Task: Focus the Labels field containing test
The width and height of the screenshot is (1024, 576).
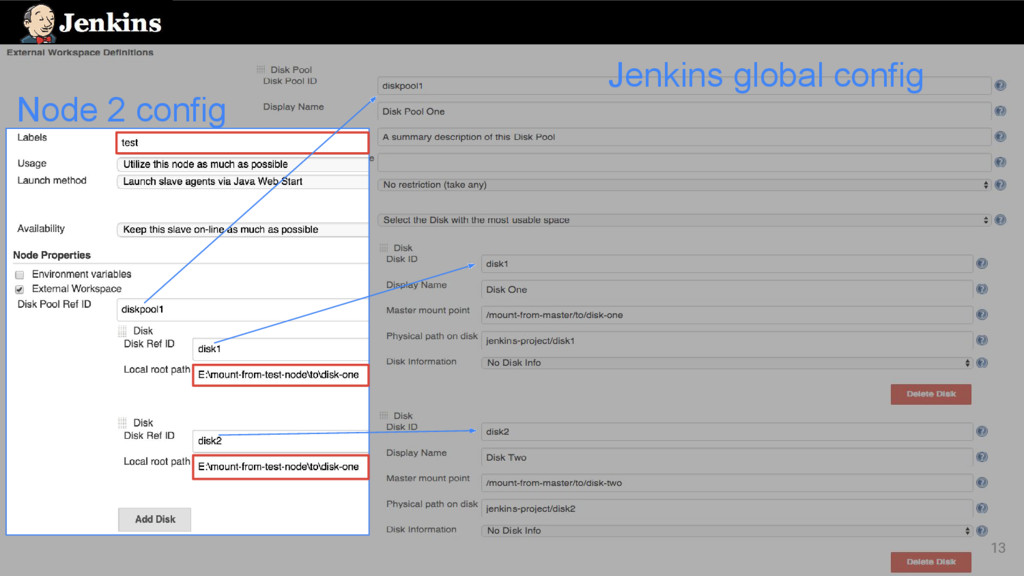Action: (x=242, y=142)
